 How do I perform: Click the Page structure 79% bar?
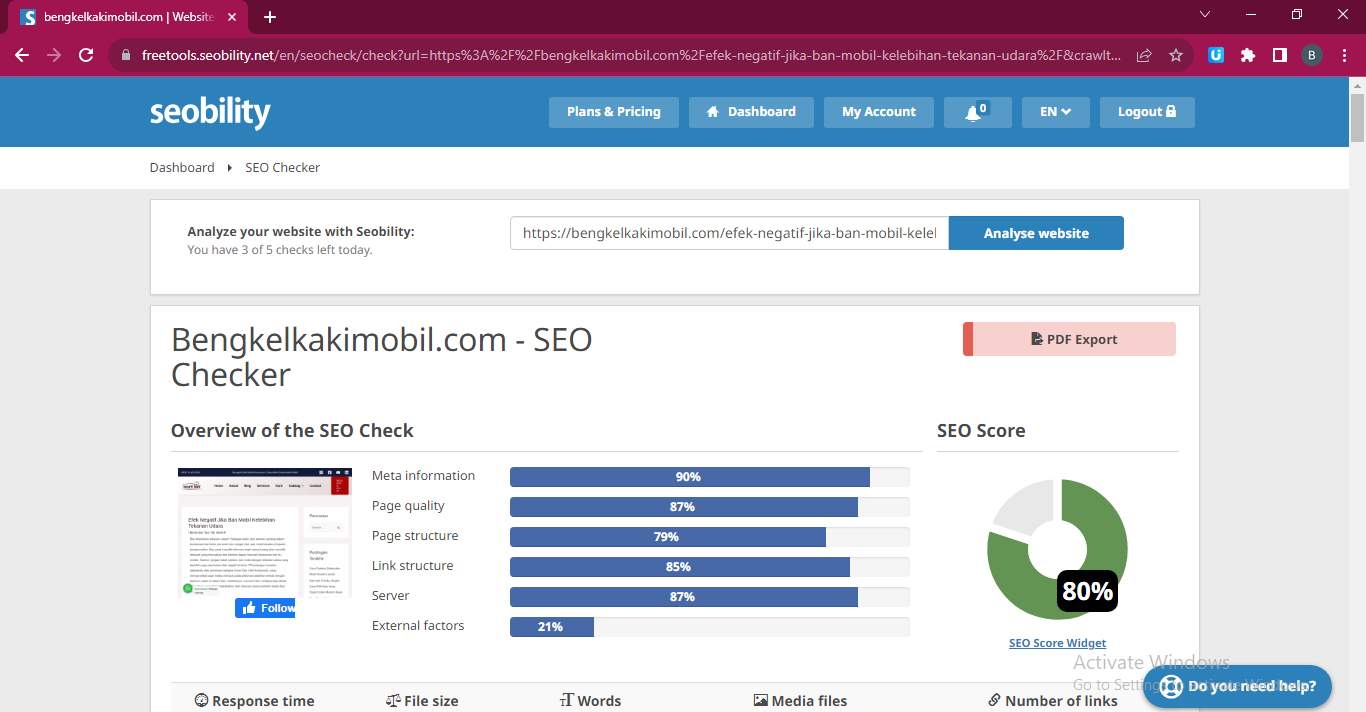tap(709, 537)
